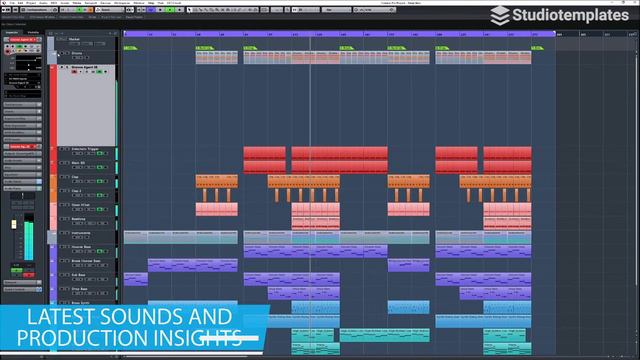
Task: Click the transport Stop button
Action: (x=161, y=10)
